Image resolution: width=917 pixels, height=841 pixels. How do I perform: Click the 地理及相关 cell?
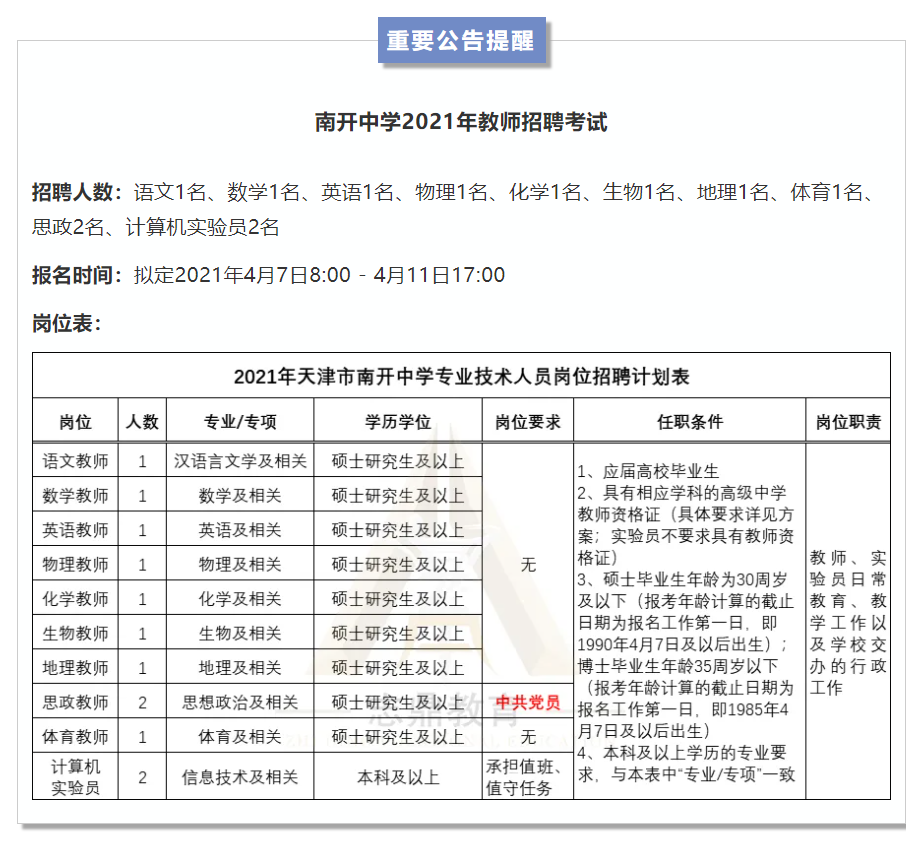click(x=240, y=667)
